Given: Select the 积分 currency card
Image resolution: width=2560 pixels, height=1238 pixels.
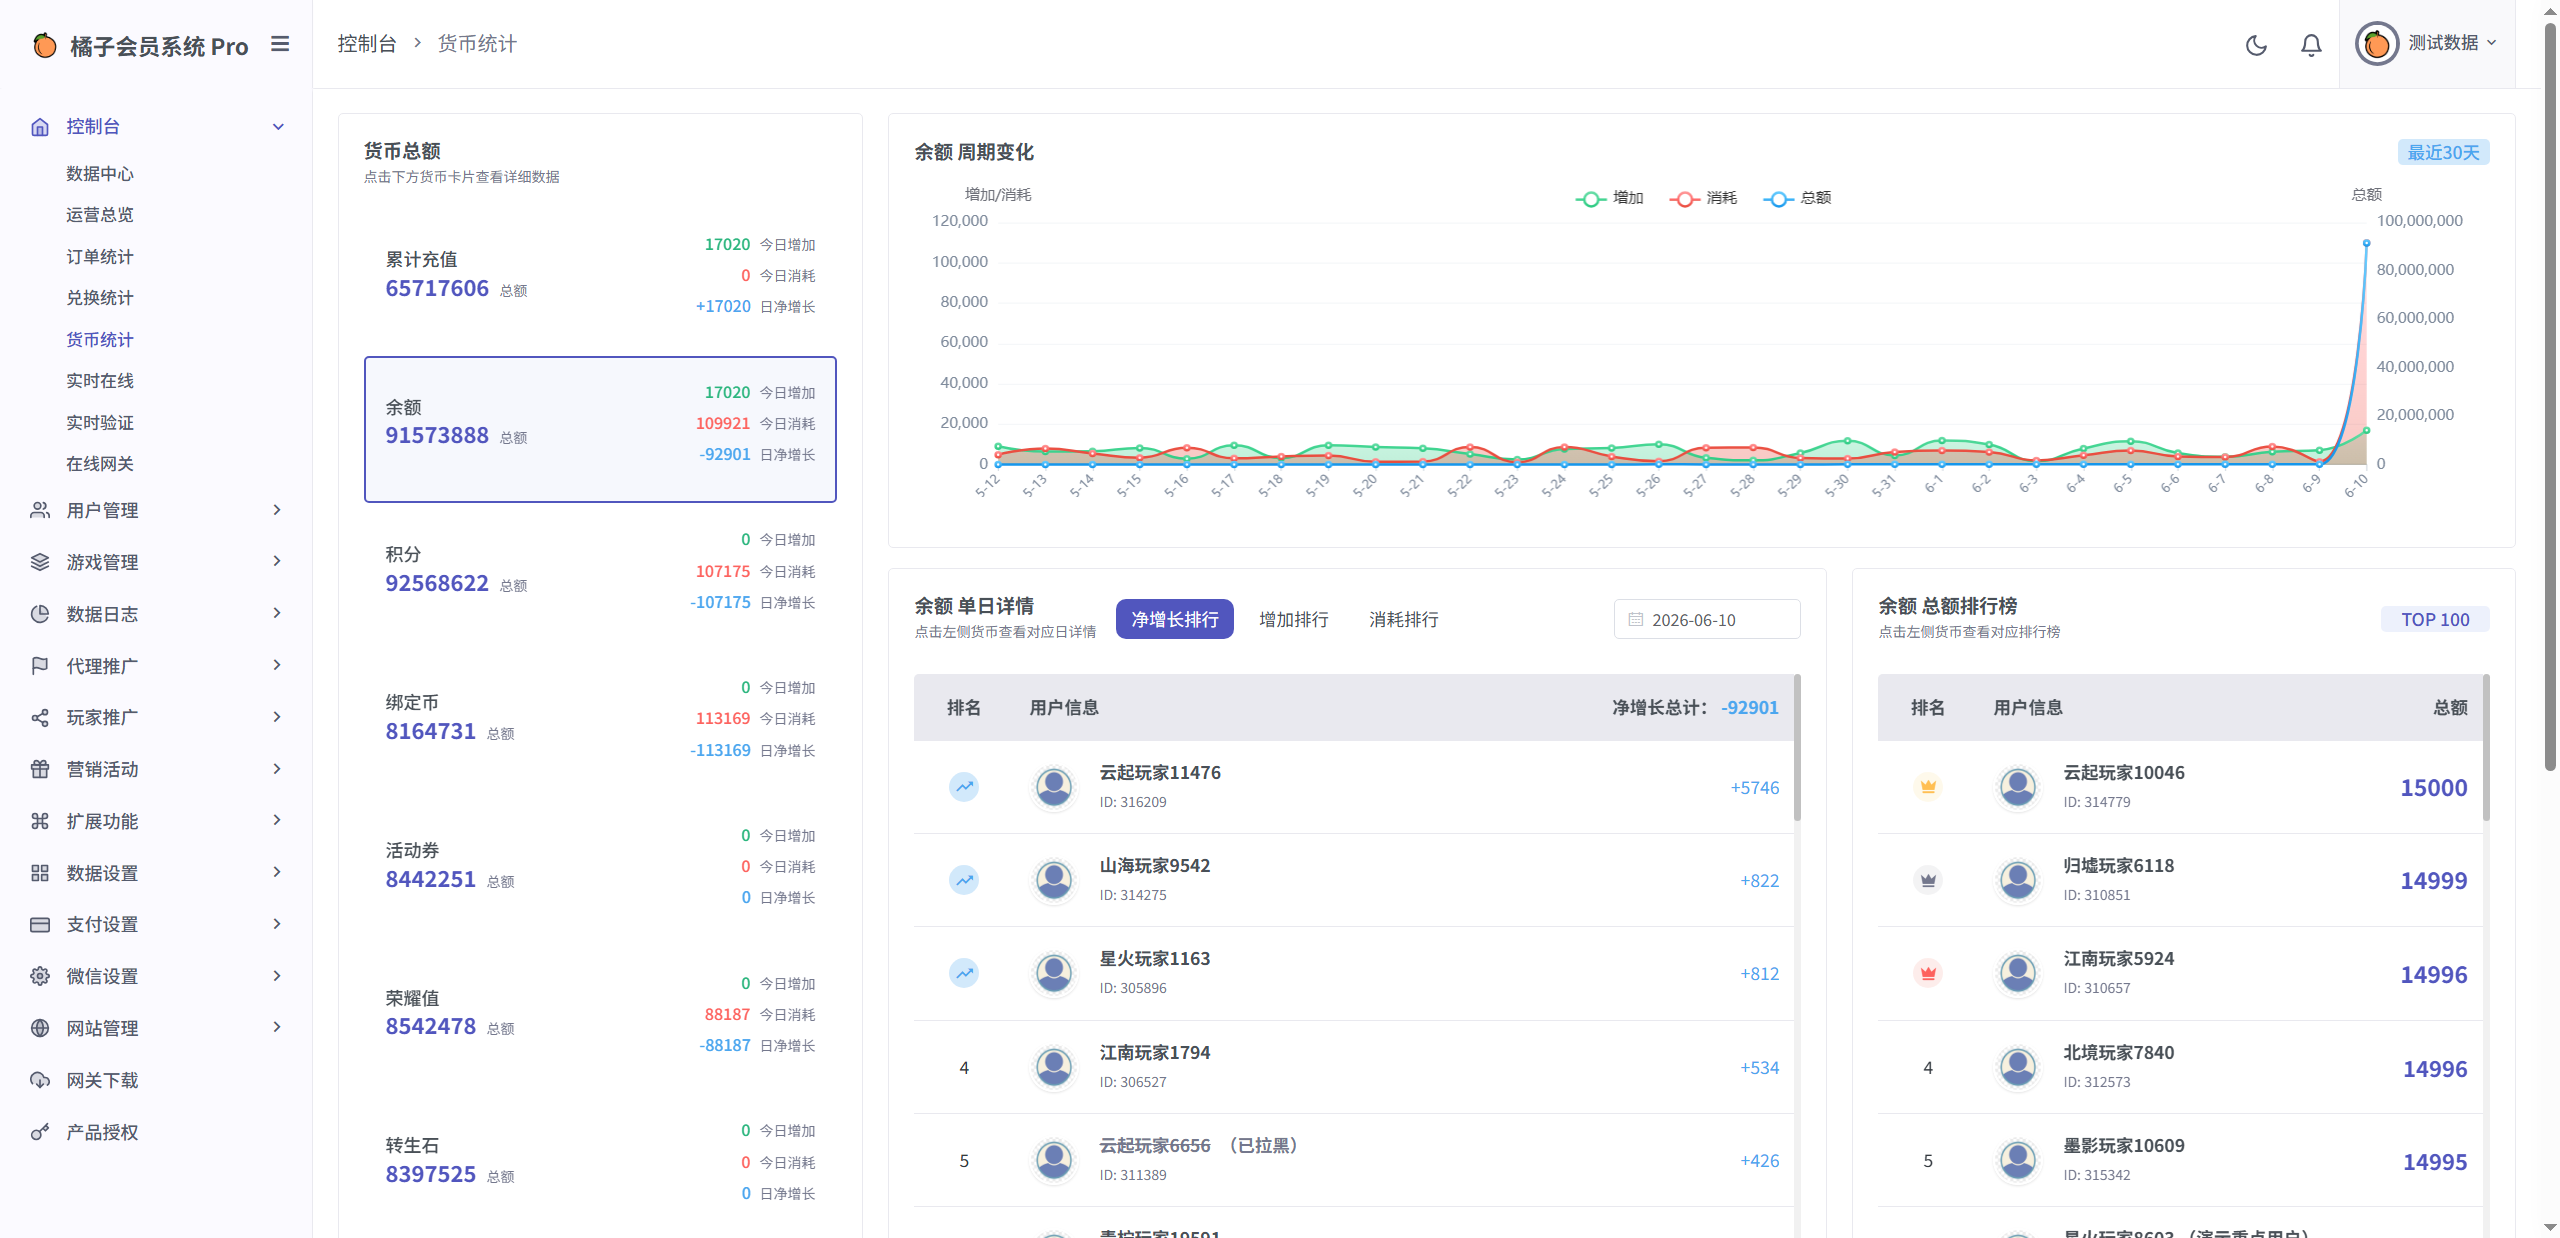Looking at the screenshot, I should tap(600, 571).
